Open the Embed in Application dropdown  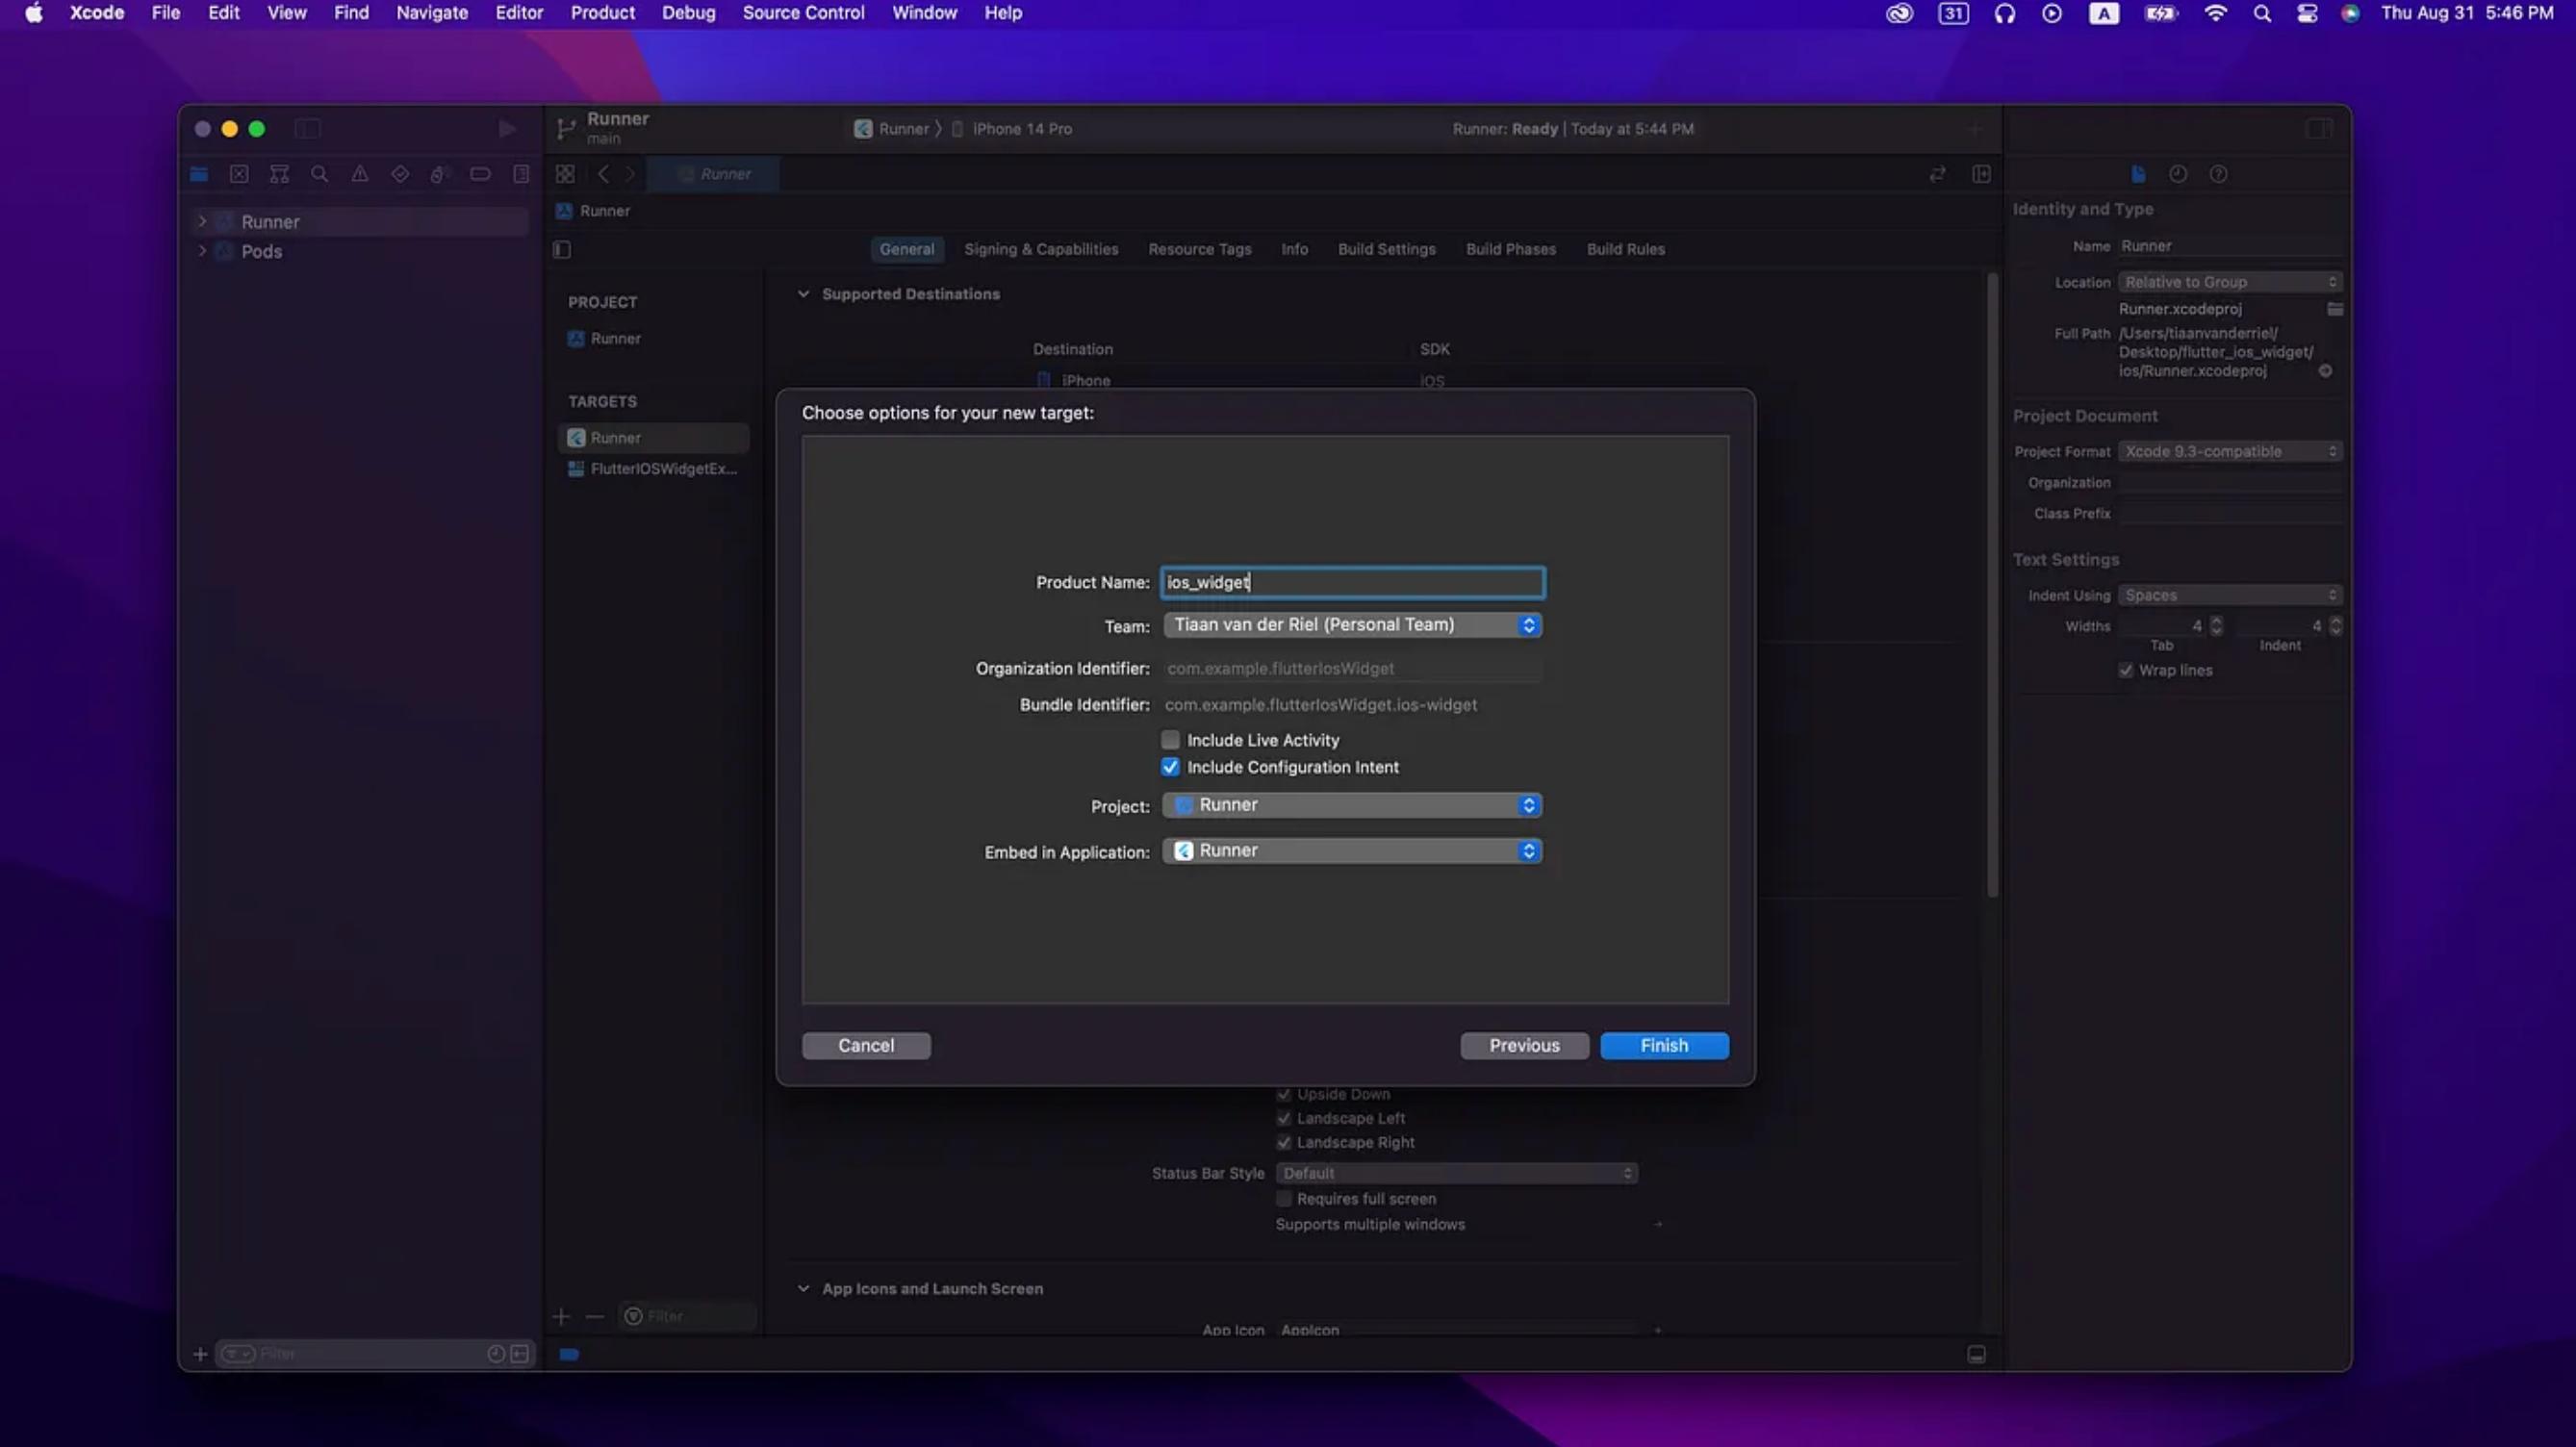1352,851
